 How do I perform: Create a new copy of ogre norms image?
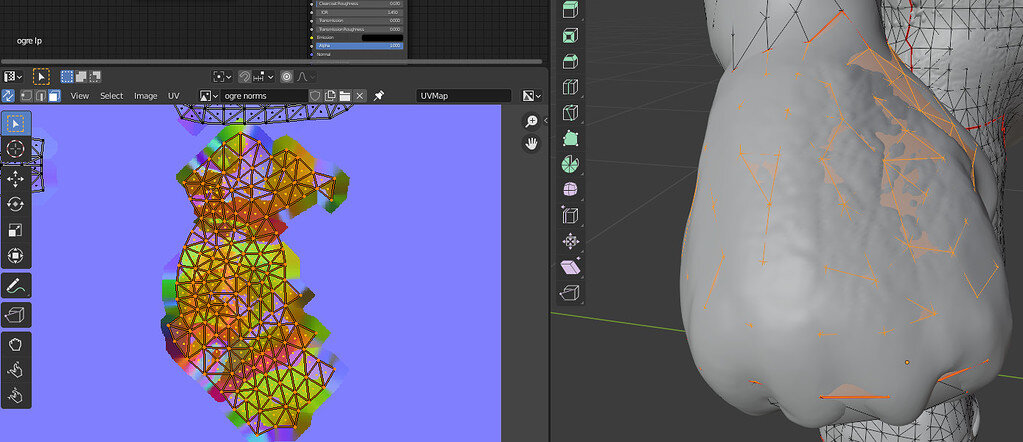[x=330, y=96]
